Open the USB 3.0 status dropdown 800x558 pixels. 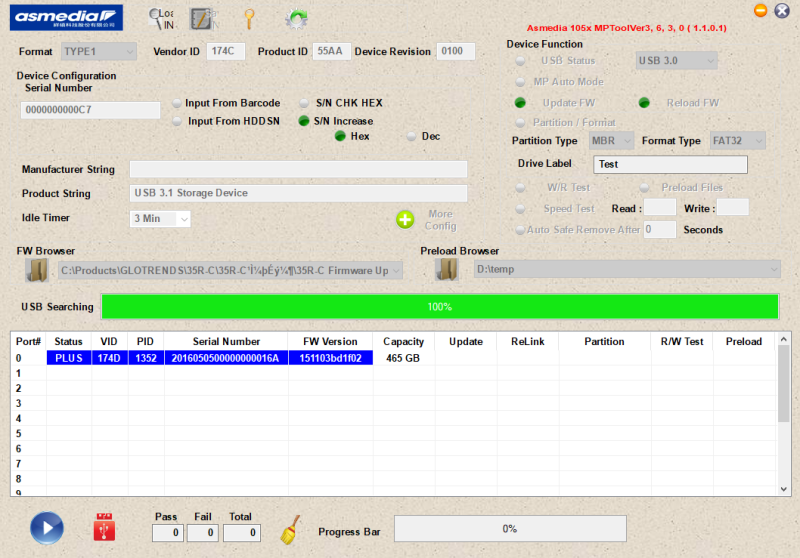click(x=677, y=61)
